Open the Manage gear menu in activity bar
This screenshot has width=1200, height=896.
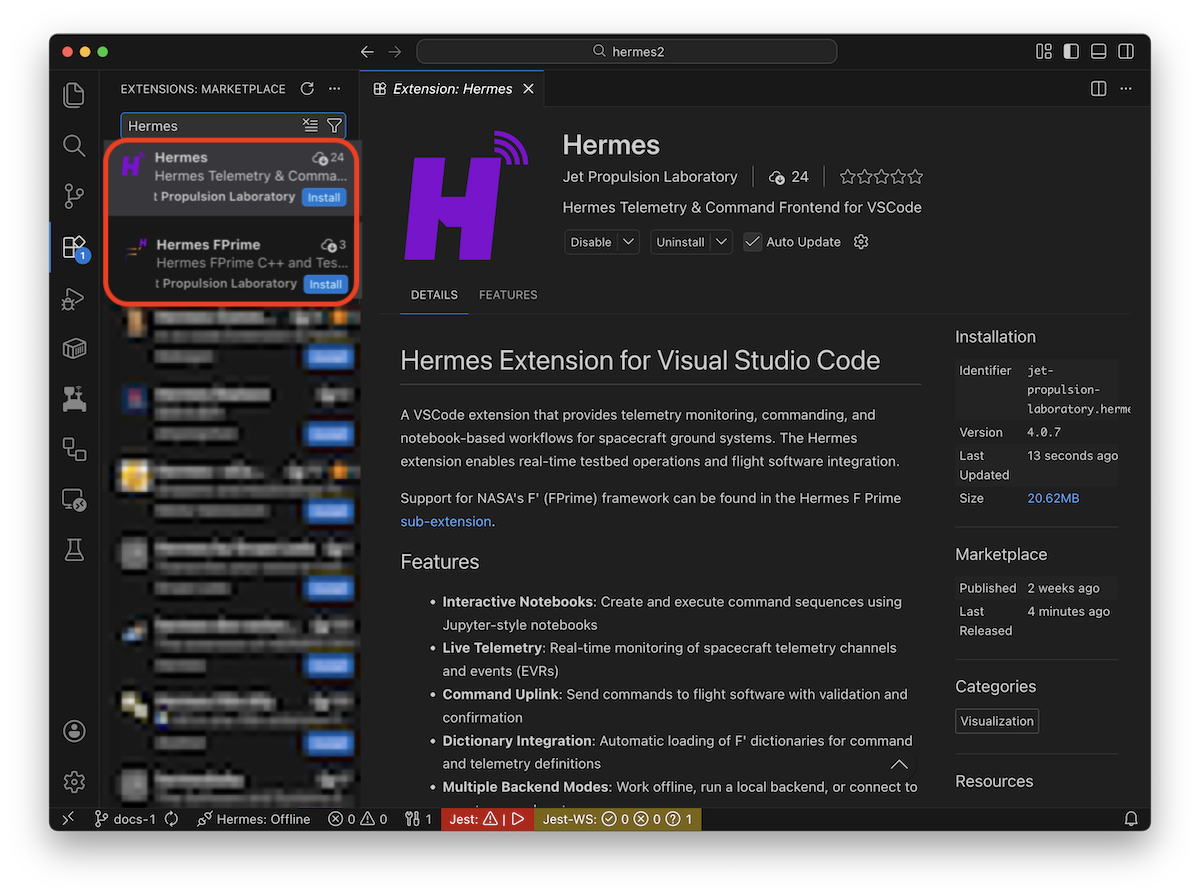pos(74,781)
